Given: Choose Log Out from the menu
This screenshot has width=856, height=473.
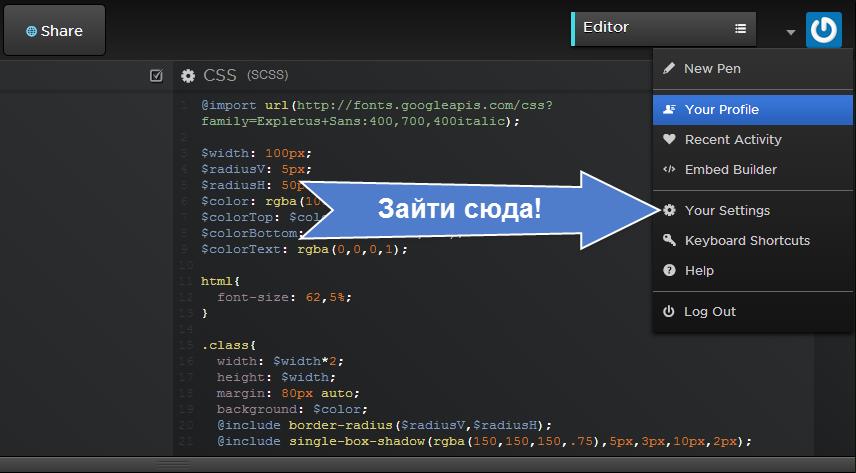Looking at the screenshot, I should coord(709,312).
